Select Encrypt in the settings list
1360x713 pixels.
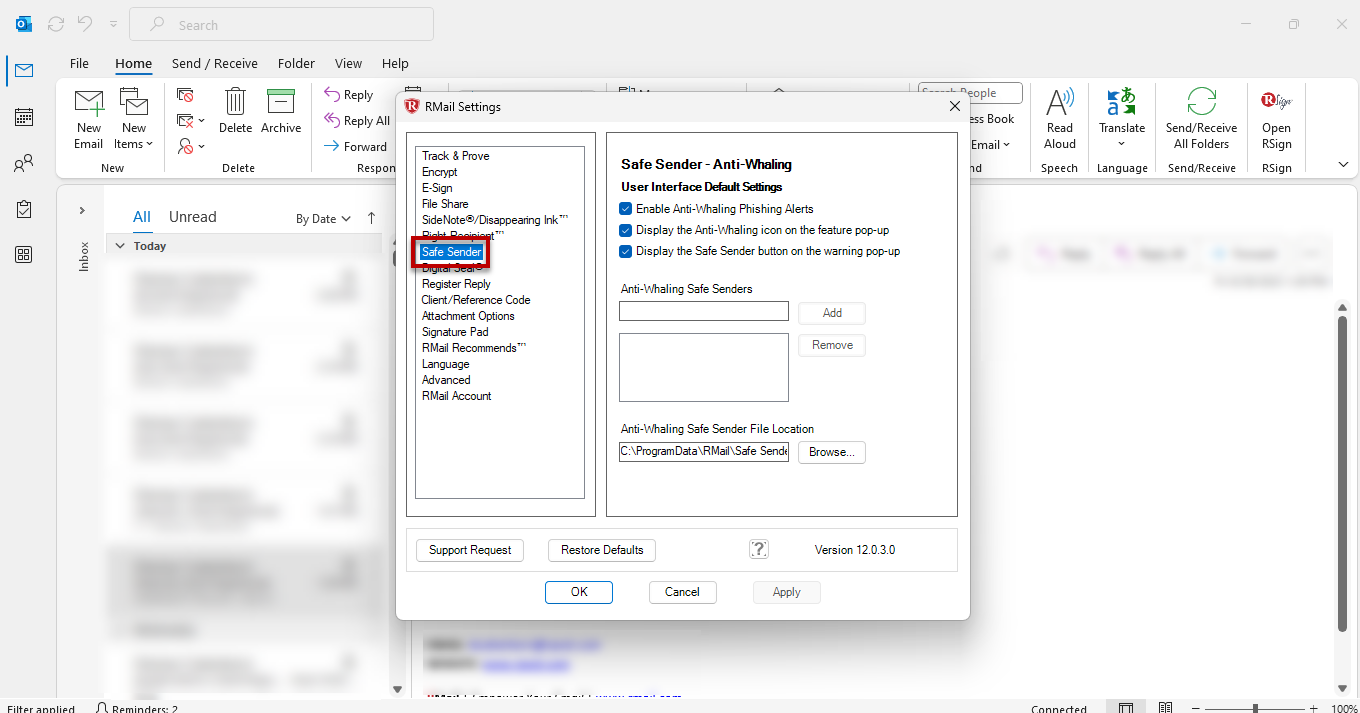[439, 172]
